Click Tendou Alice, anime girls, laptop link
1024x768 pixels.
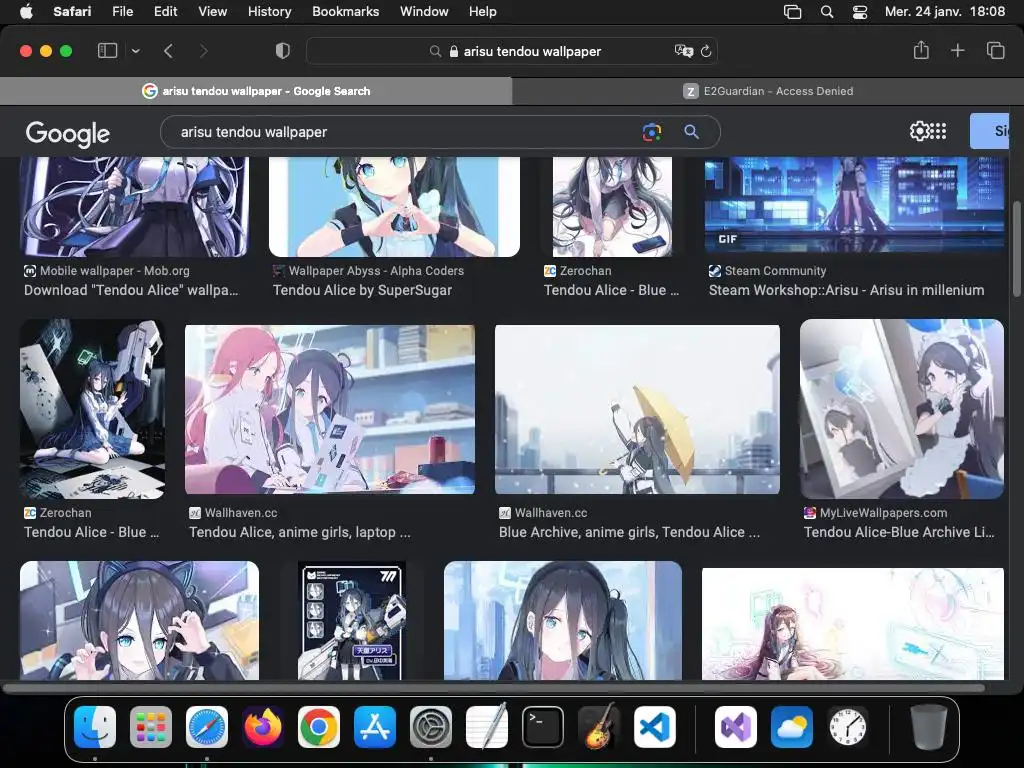(300, 532)
